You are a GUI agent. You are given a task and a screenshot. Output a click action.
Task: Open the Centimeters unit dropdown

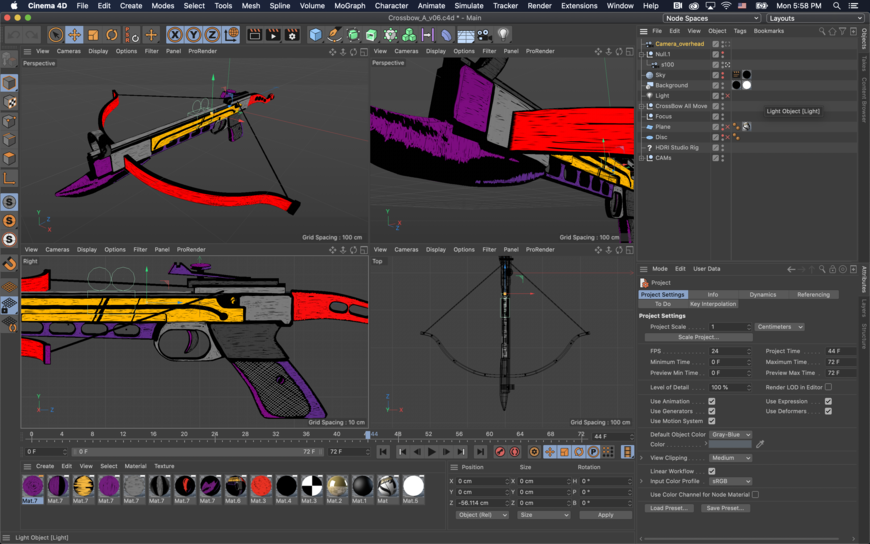pyautogui.click(x=779, y=327)
